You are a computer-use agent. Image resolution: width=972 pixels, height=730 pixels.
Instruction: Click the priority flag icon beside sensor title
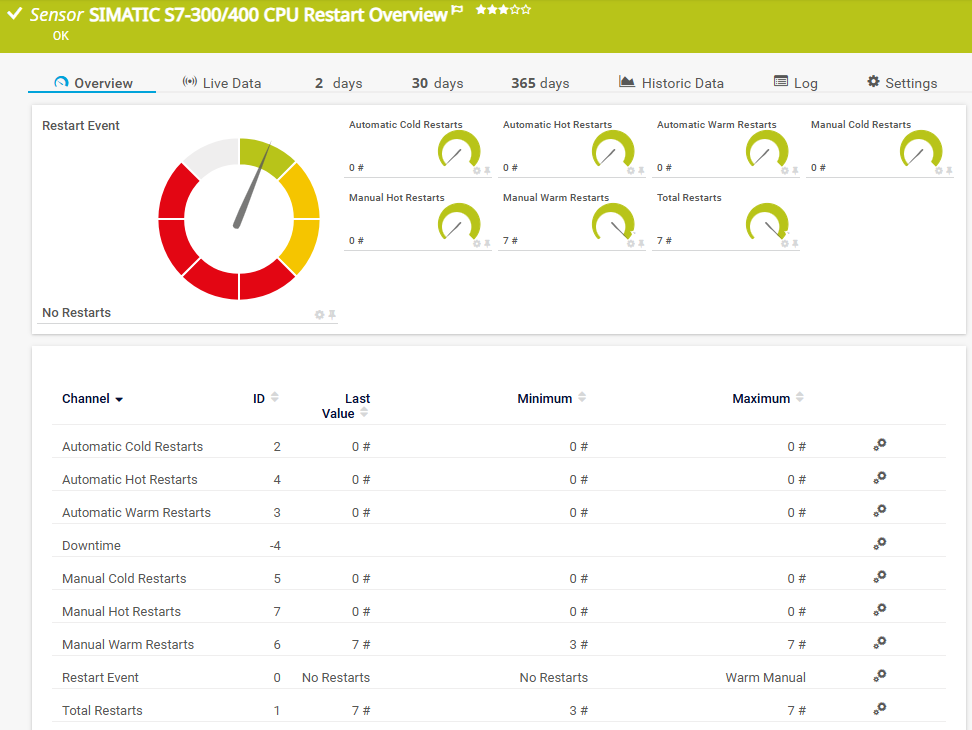coord(458,12)
